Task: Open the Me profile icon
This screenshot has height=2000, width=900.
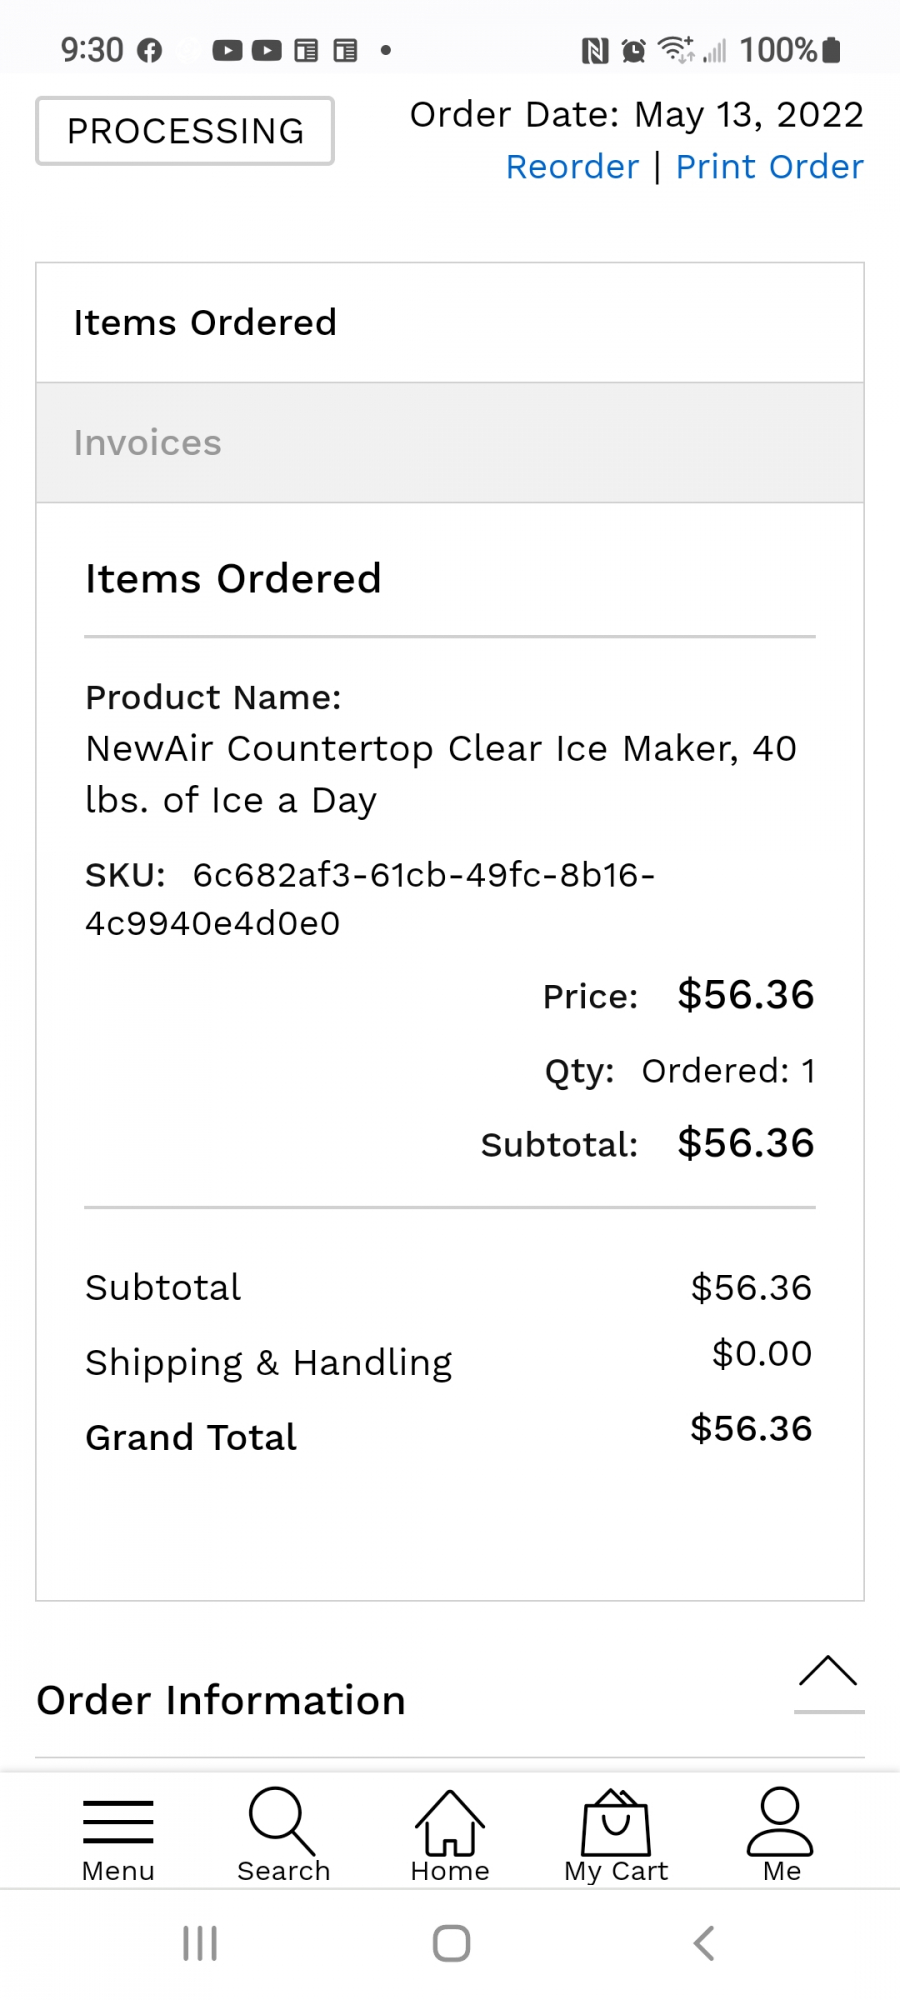Action: [x=781, y=1821]
